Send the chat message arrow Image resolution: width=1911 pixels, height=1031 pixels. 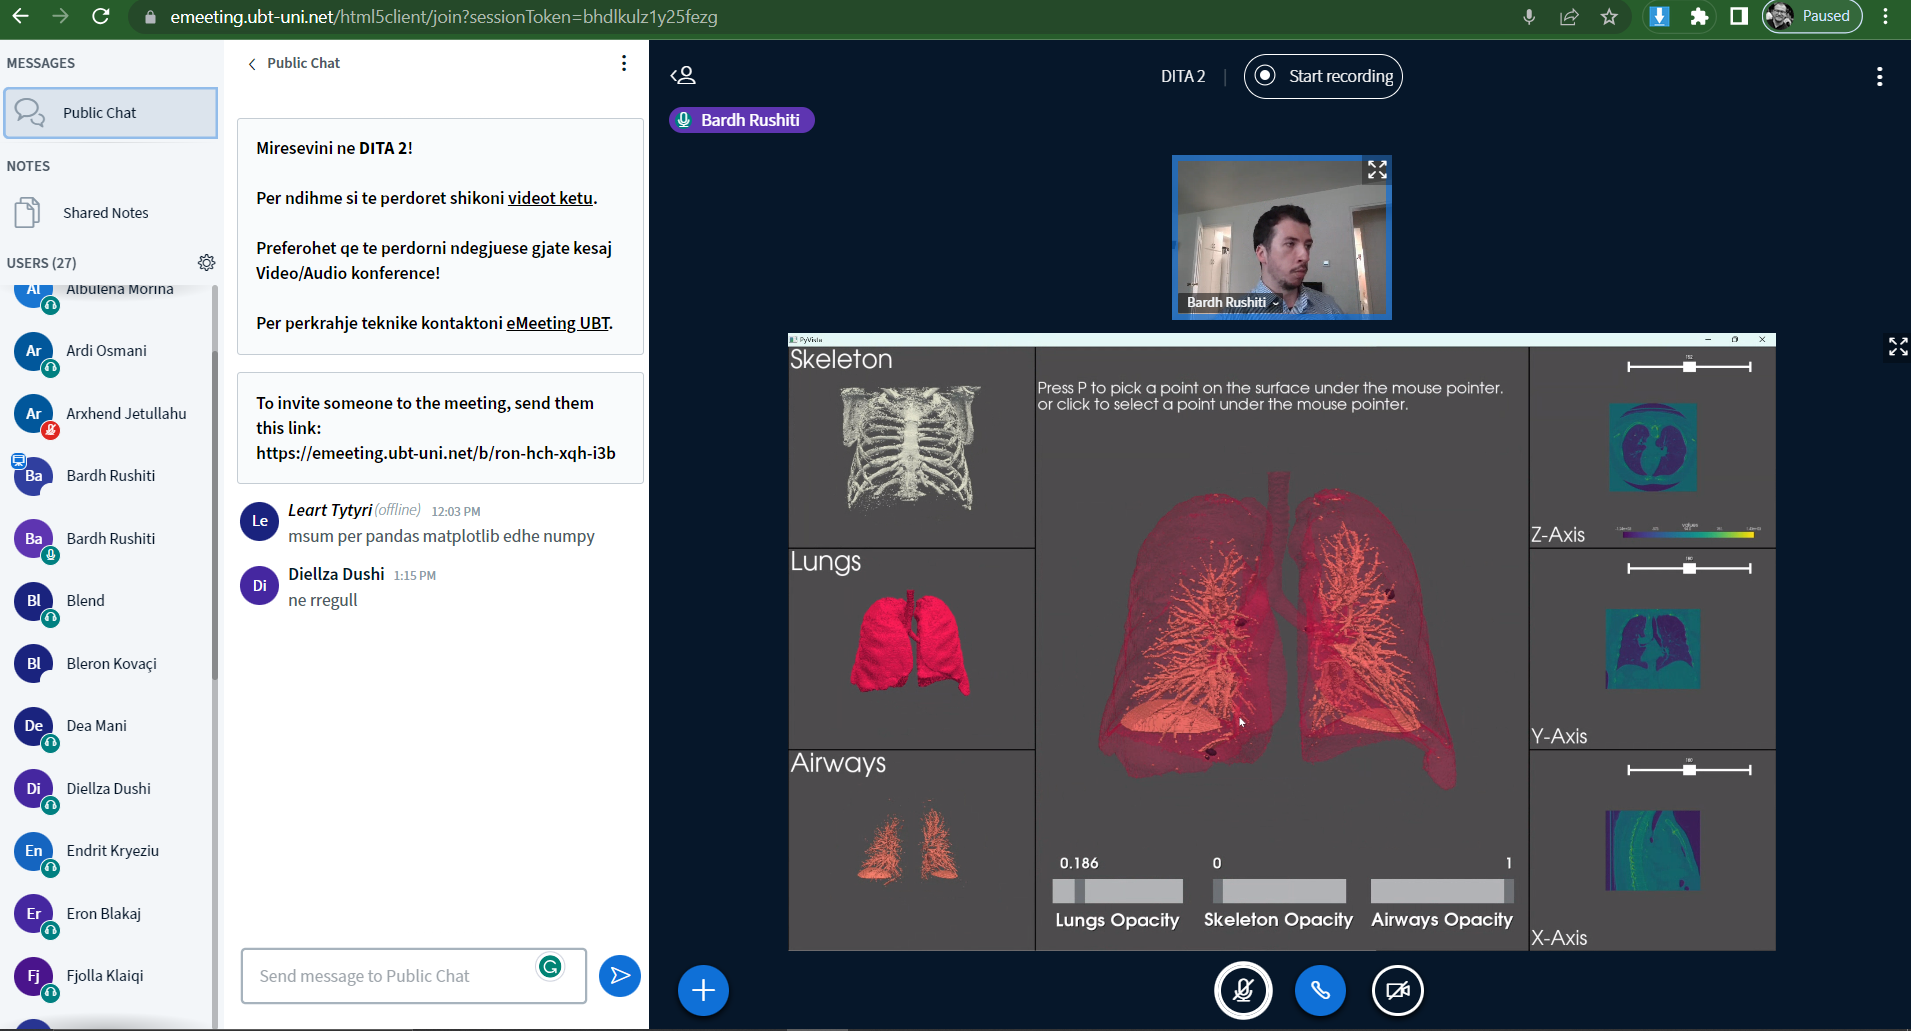(620, 975)
